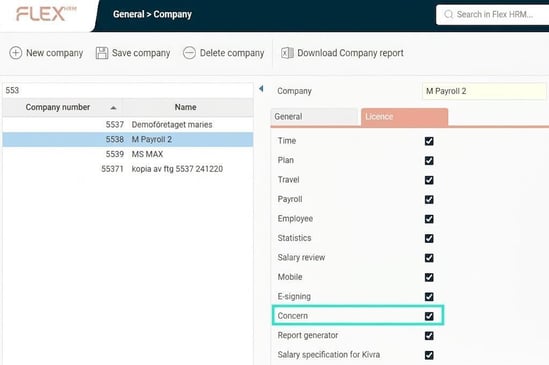The image size is (549, 365).
Task: Click the Travel label text
Action: 289,180
